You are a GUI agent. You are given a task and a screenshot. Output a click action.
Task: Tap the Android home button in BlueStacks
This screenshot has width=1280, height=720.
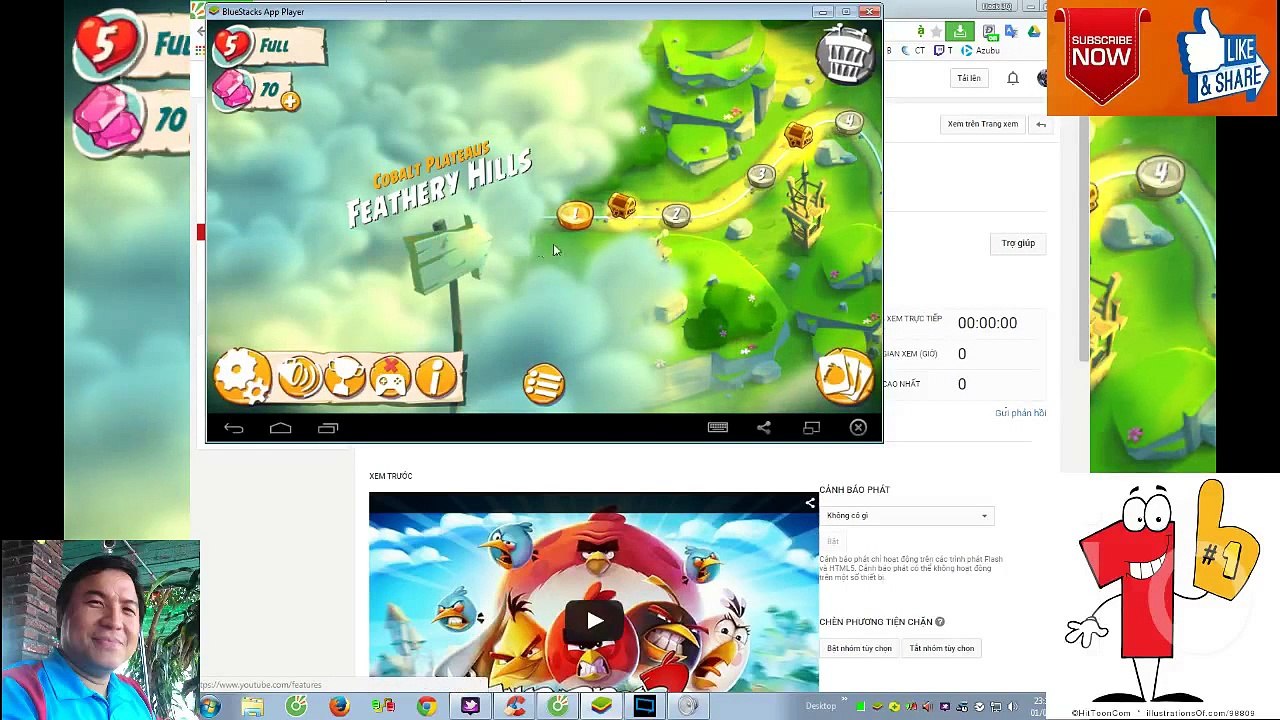click(x=280, y=428)
